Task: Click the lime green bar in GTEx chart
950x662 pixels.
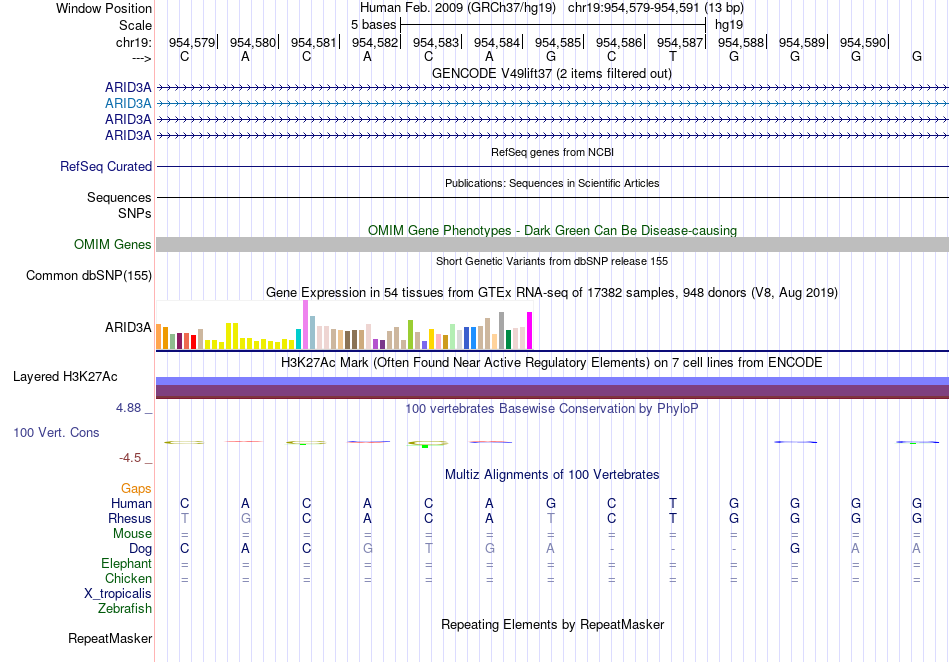Action: pyautogui.click(x=410, y=335)
